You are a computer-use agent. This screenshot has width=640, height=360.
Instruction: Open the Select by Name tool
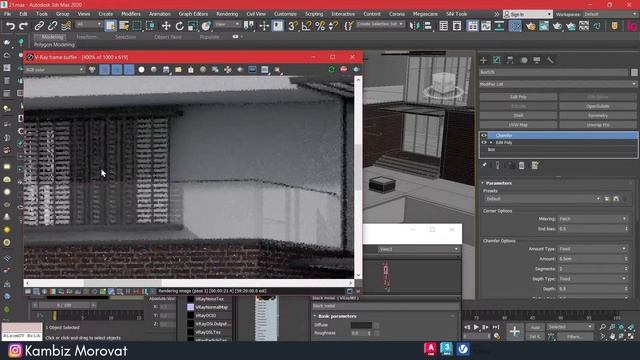[124, 26]
